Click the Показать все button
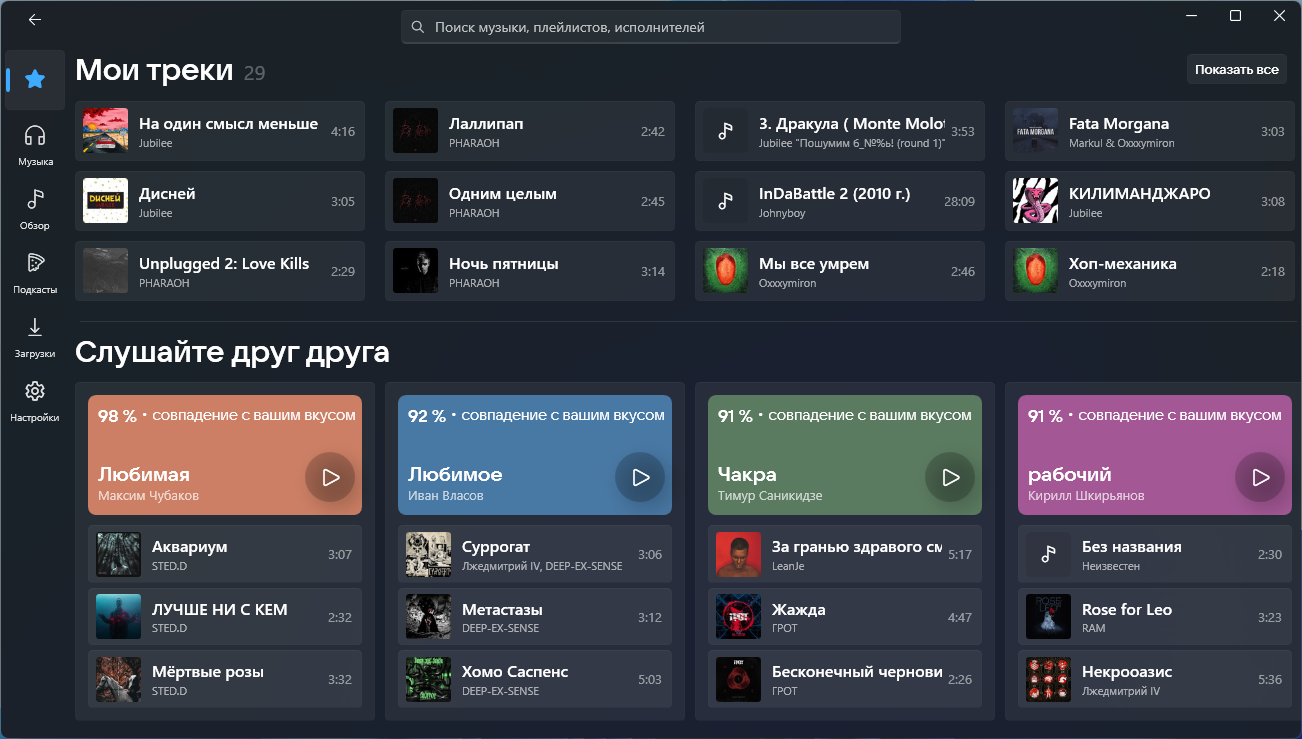The width and height of the screenshot is (1302, 739). [x=1236, y=69]
